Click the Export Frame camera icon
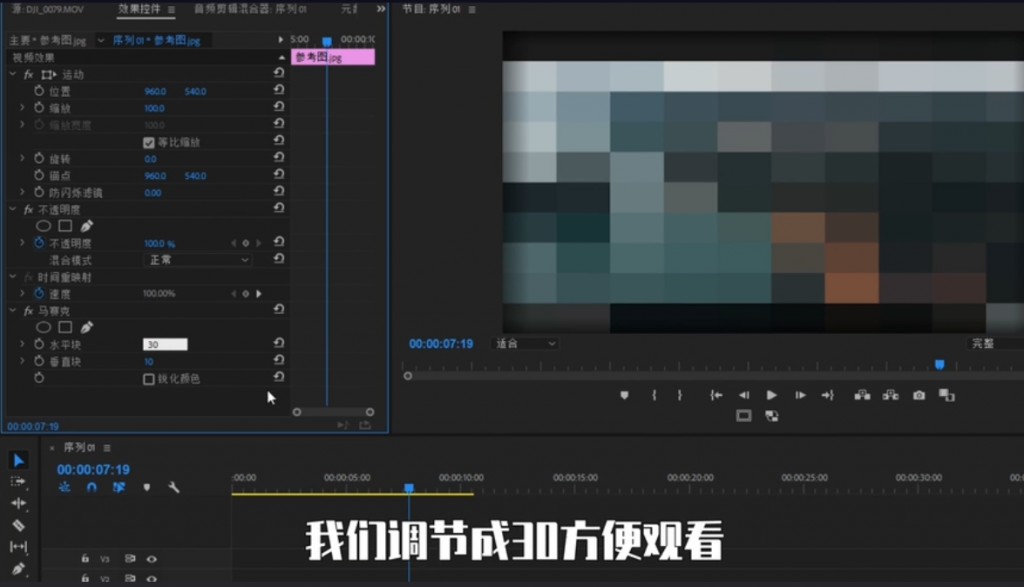 pyautogui.click(x=919, y=396)
